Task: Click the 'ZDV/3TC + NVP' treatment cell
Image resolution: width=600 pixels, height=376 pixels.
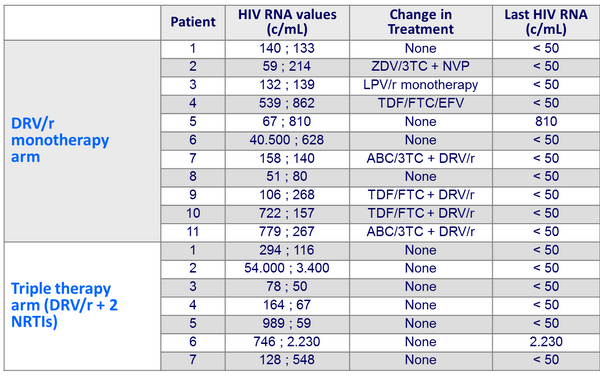Action: (421, 66)
